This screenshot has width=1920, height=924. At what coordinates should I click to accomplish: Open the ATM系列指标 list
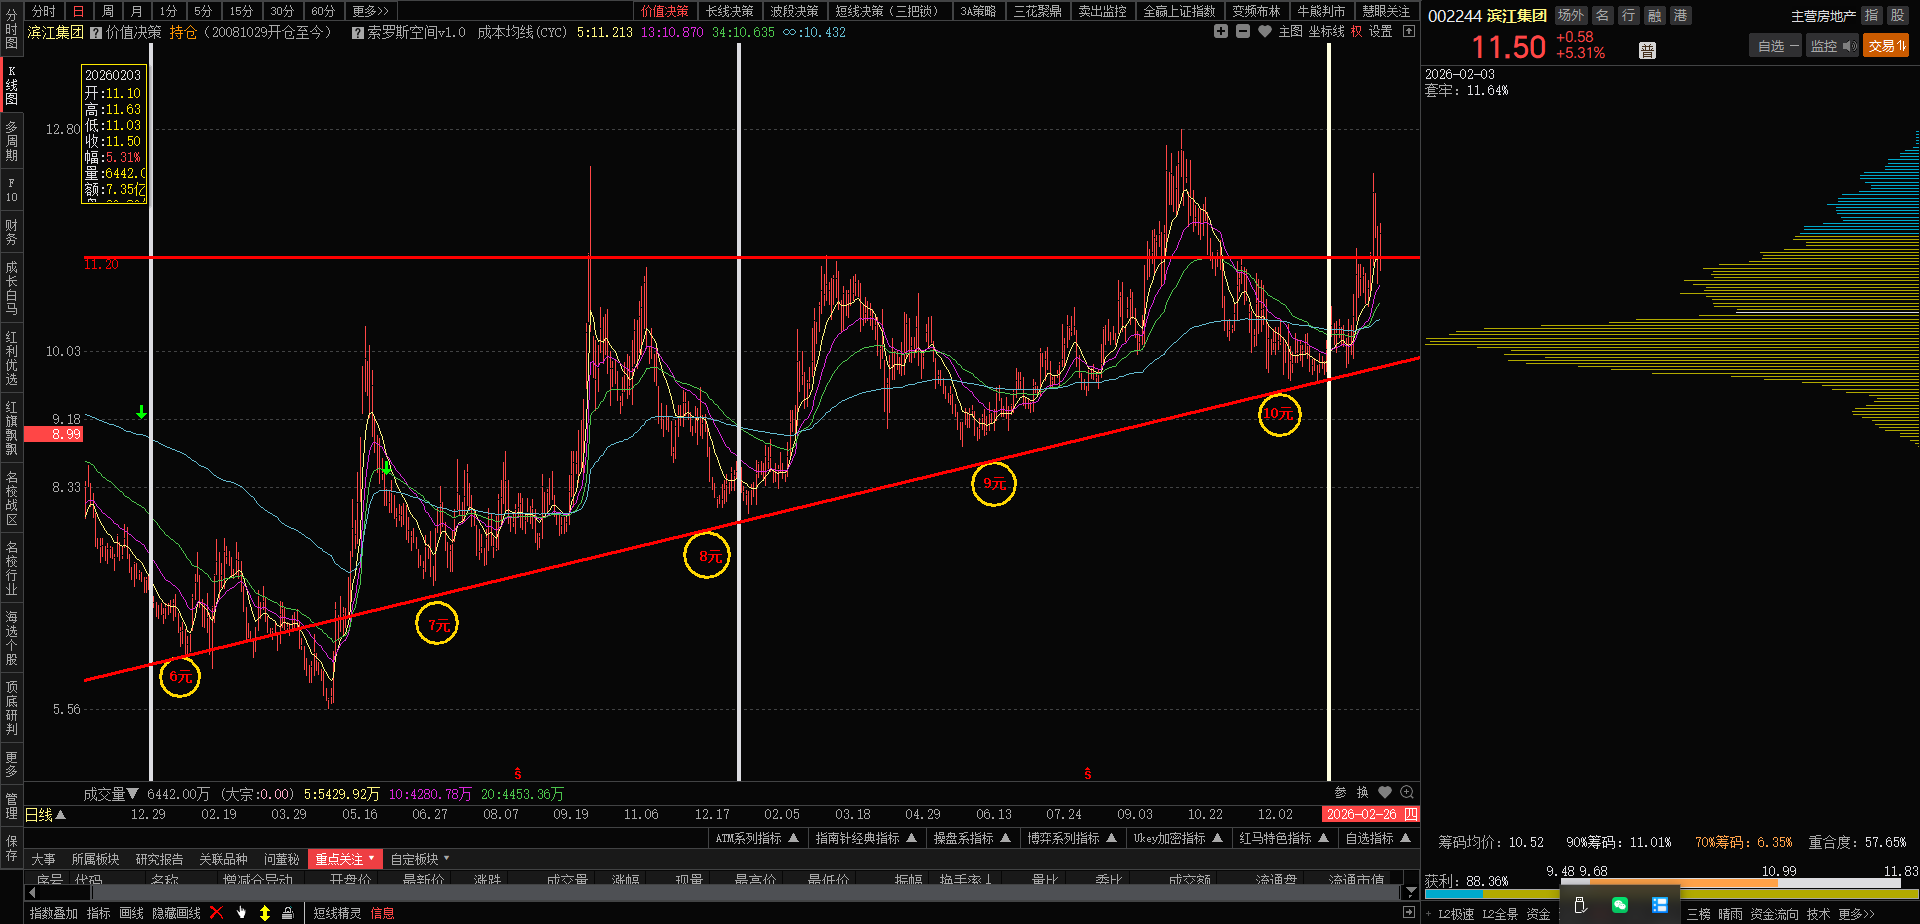[757, 838]
